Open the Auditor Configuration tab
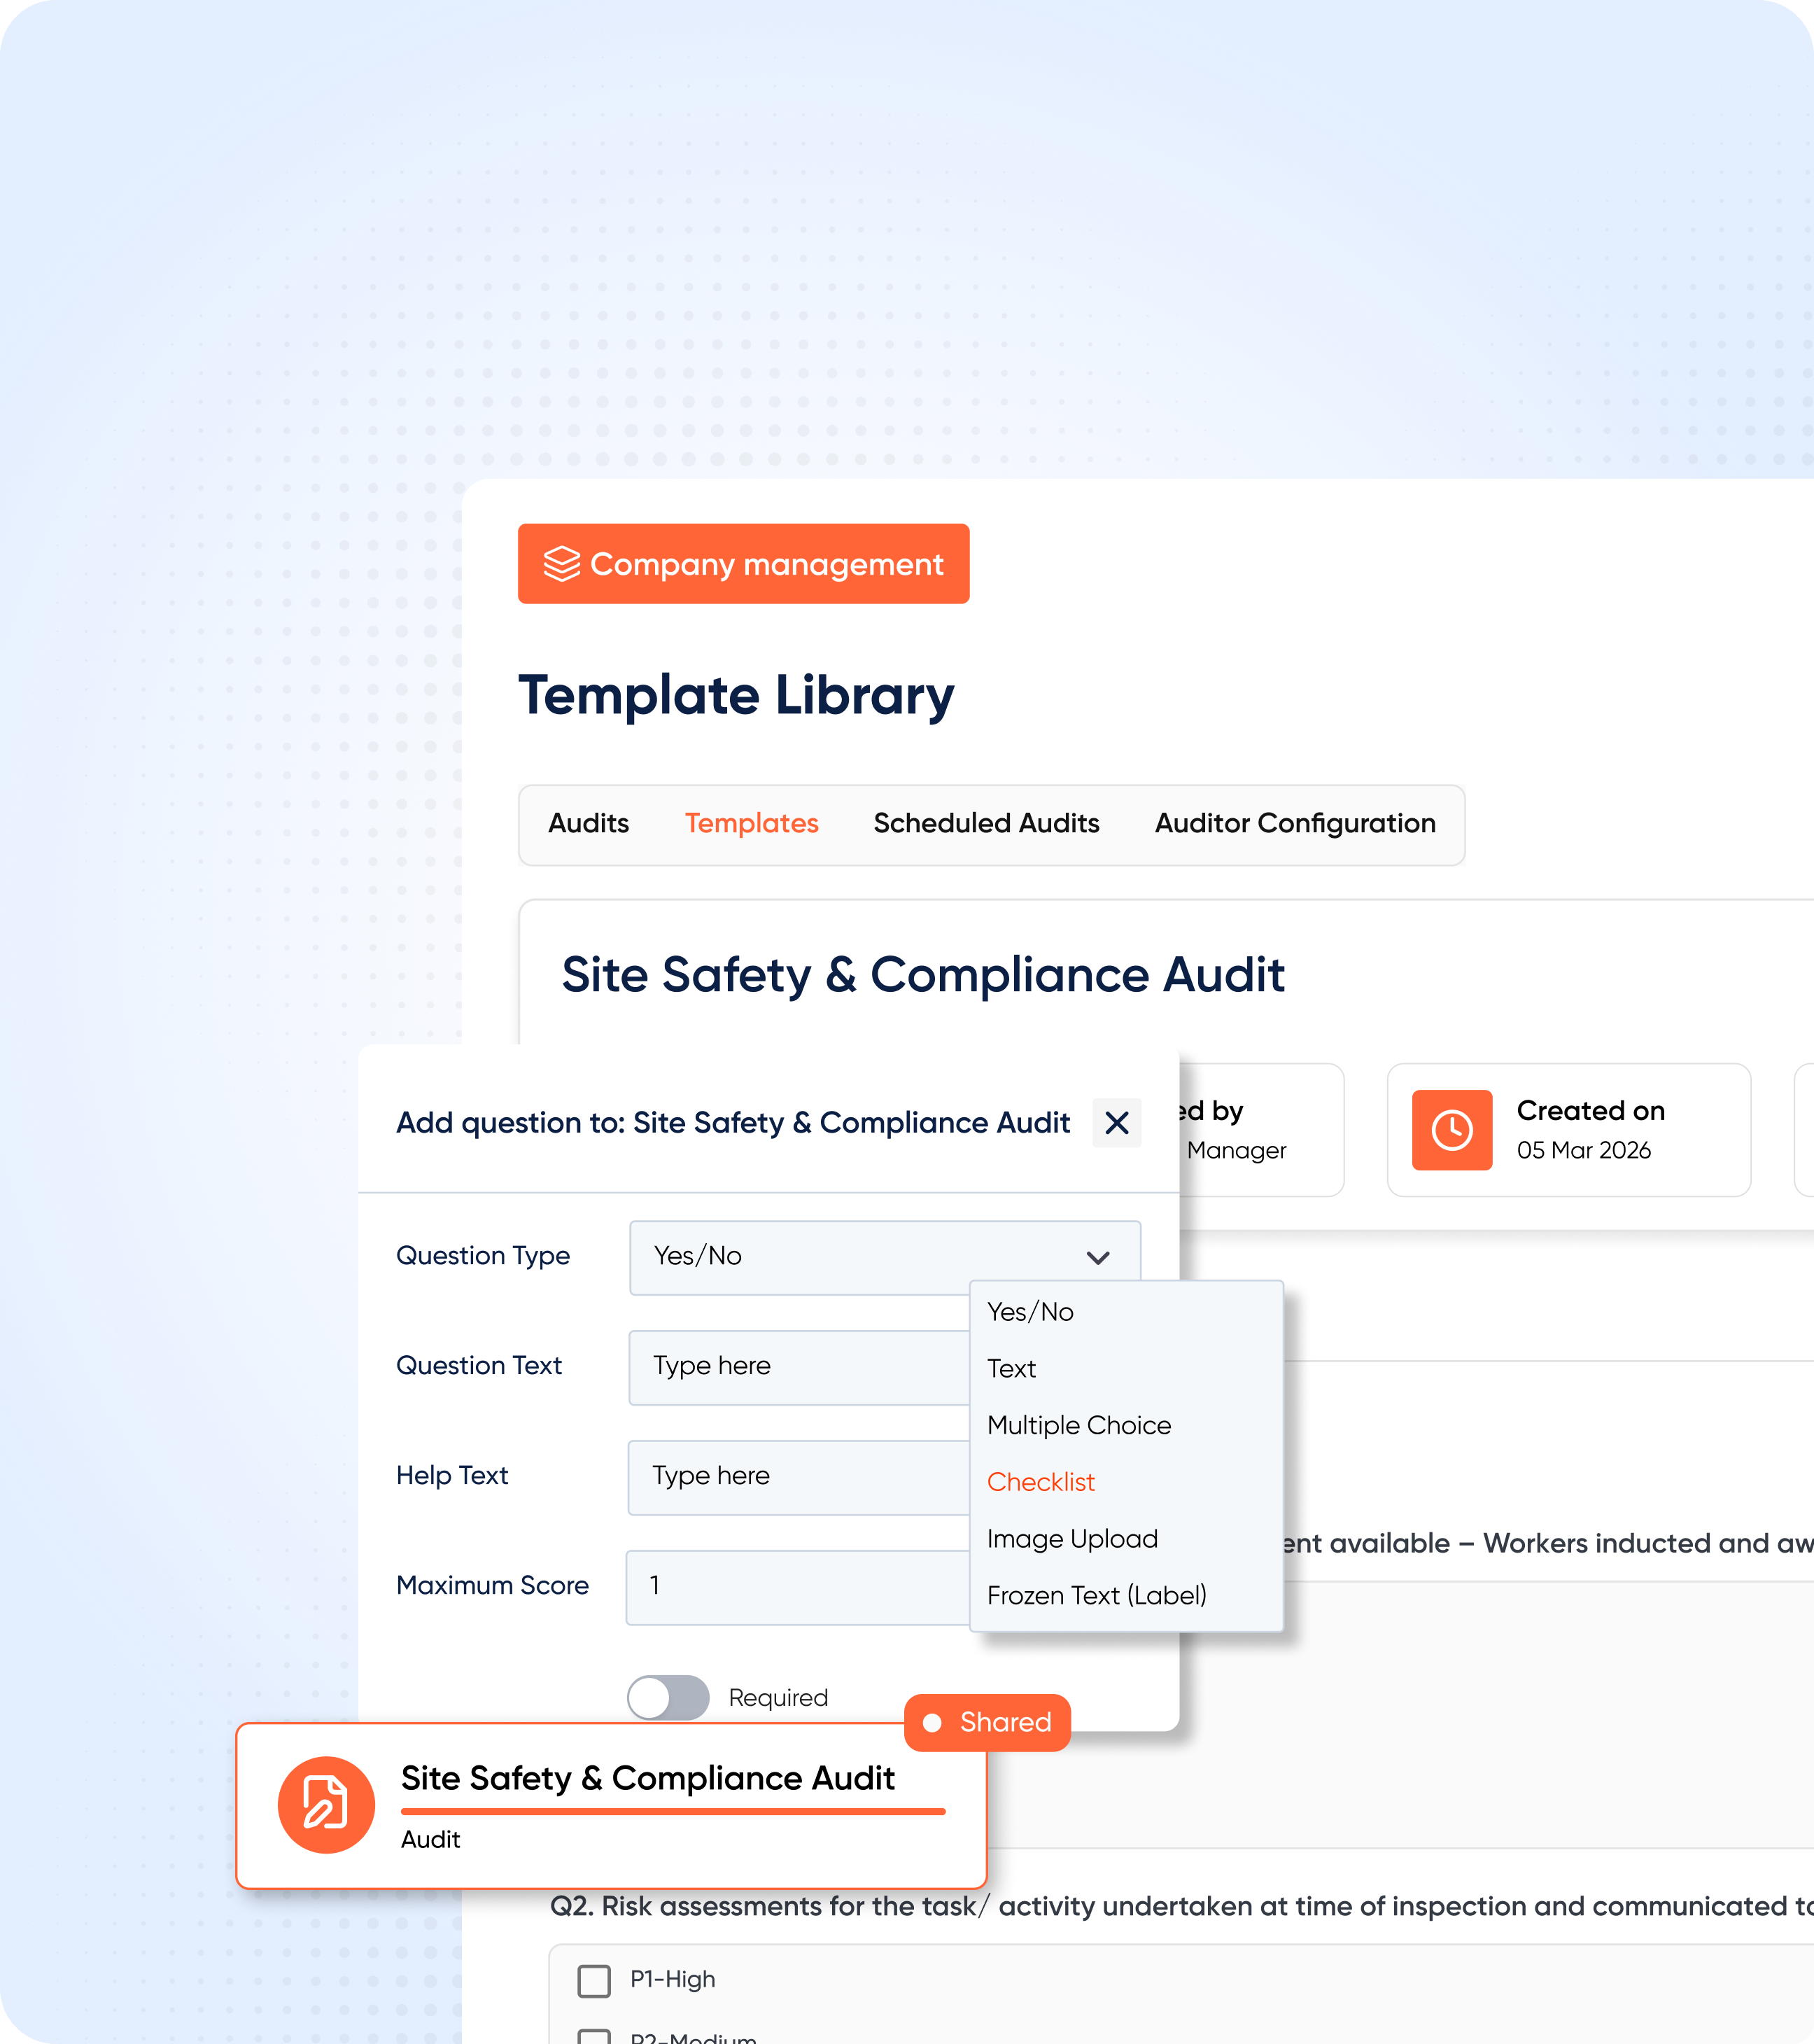This screenshot has height=2044, width=1814. click(1295, 823)
